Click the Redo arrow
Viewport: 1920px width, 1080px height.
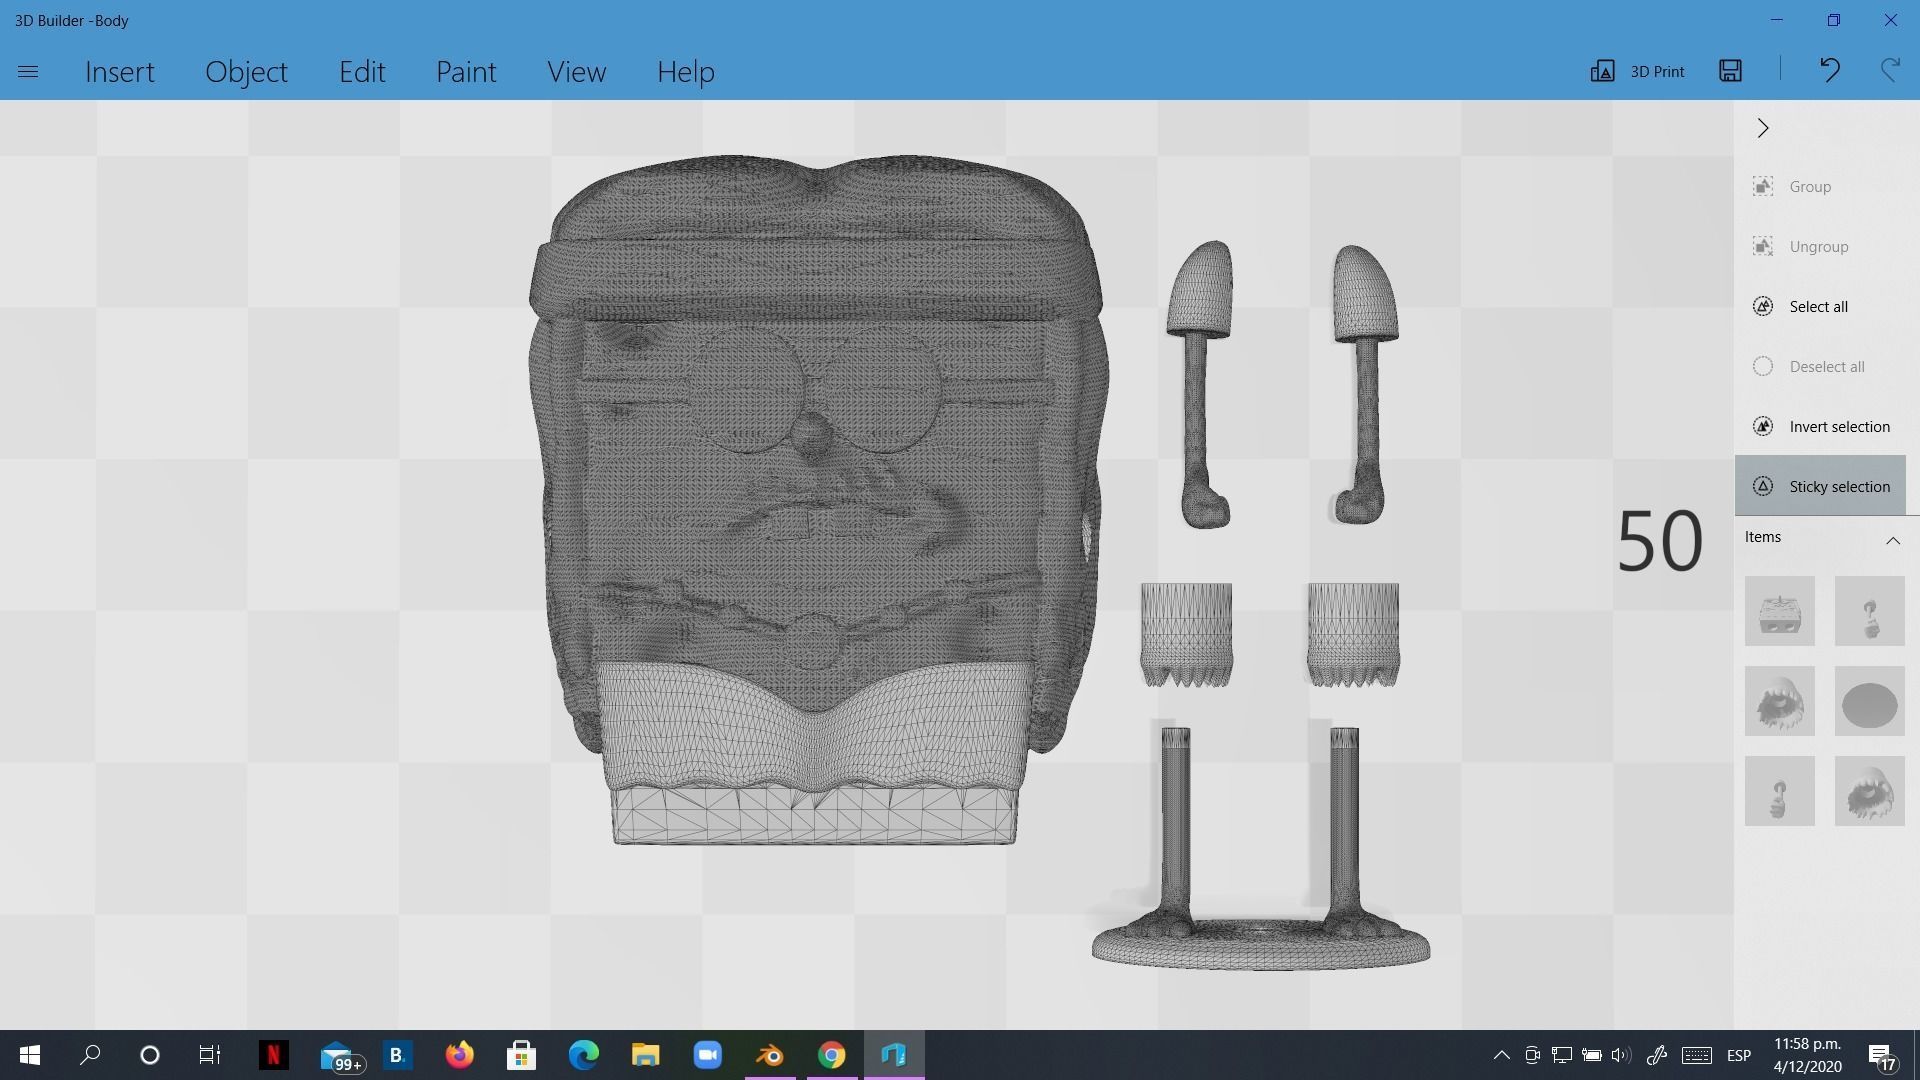click(1889, 71)
